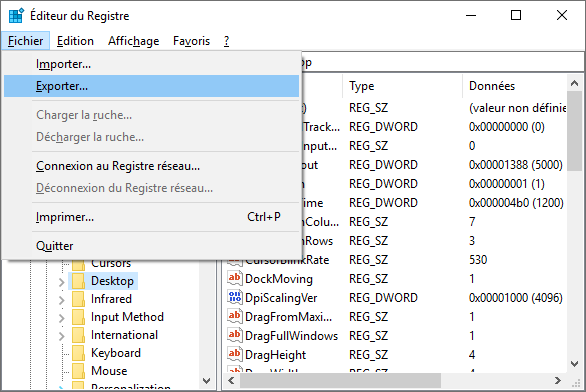This screenshot has width=586, height=392.
Task: Click the DpiScalingVer binary value icon
Action: pos(235,297)
